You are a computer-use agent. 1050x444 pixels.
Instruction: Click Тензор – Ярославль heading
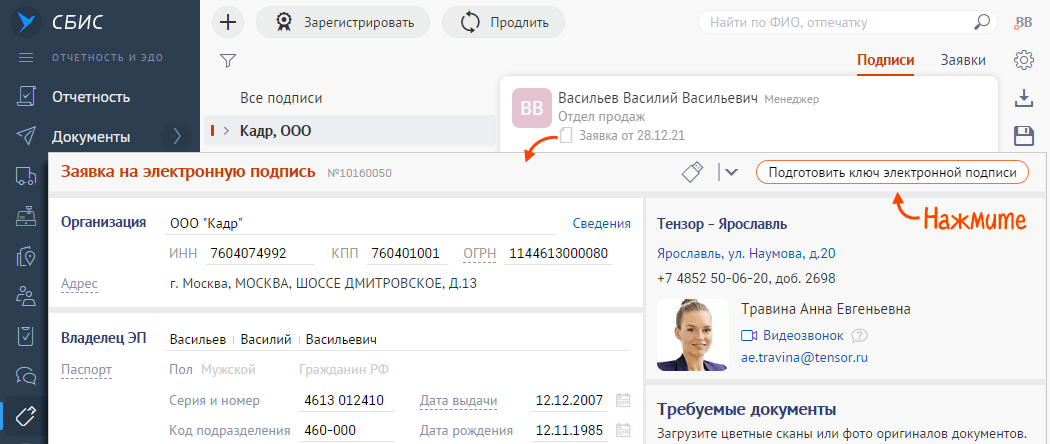tap(722, 224)
